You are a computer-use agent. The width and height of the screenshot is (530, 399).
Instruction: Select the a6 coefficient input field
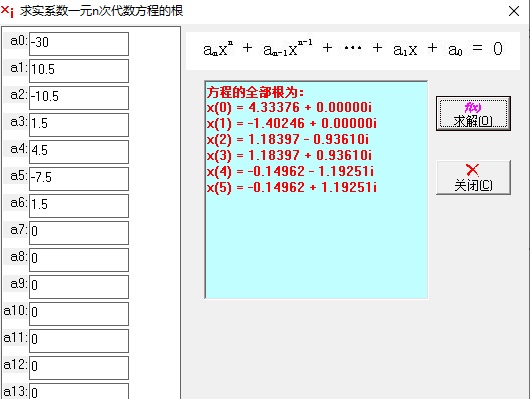point(79,206)
